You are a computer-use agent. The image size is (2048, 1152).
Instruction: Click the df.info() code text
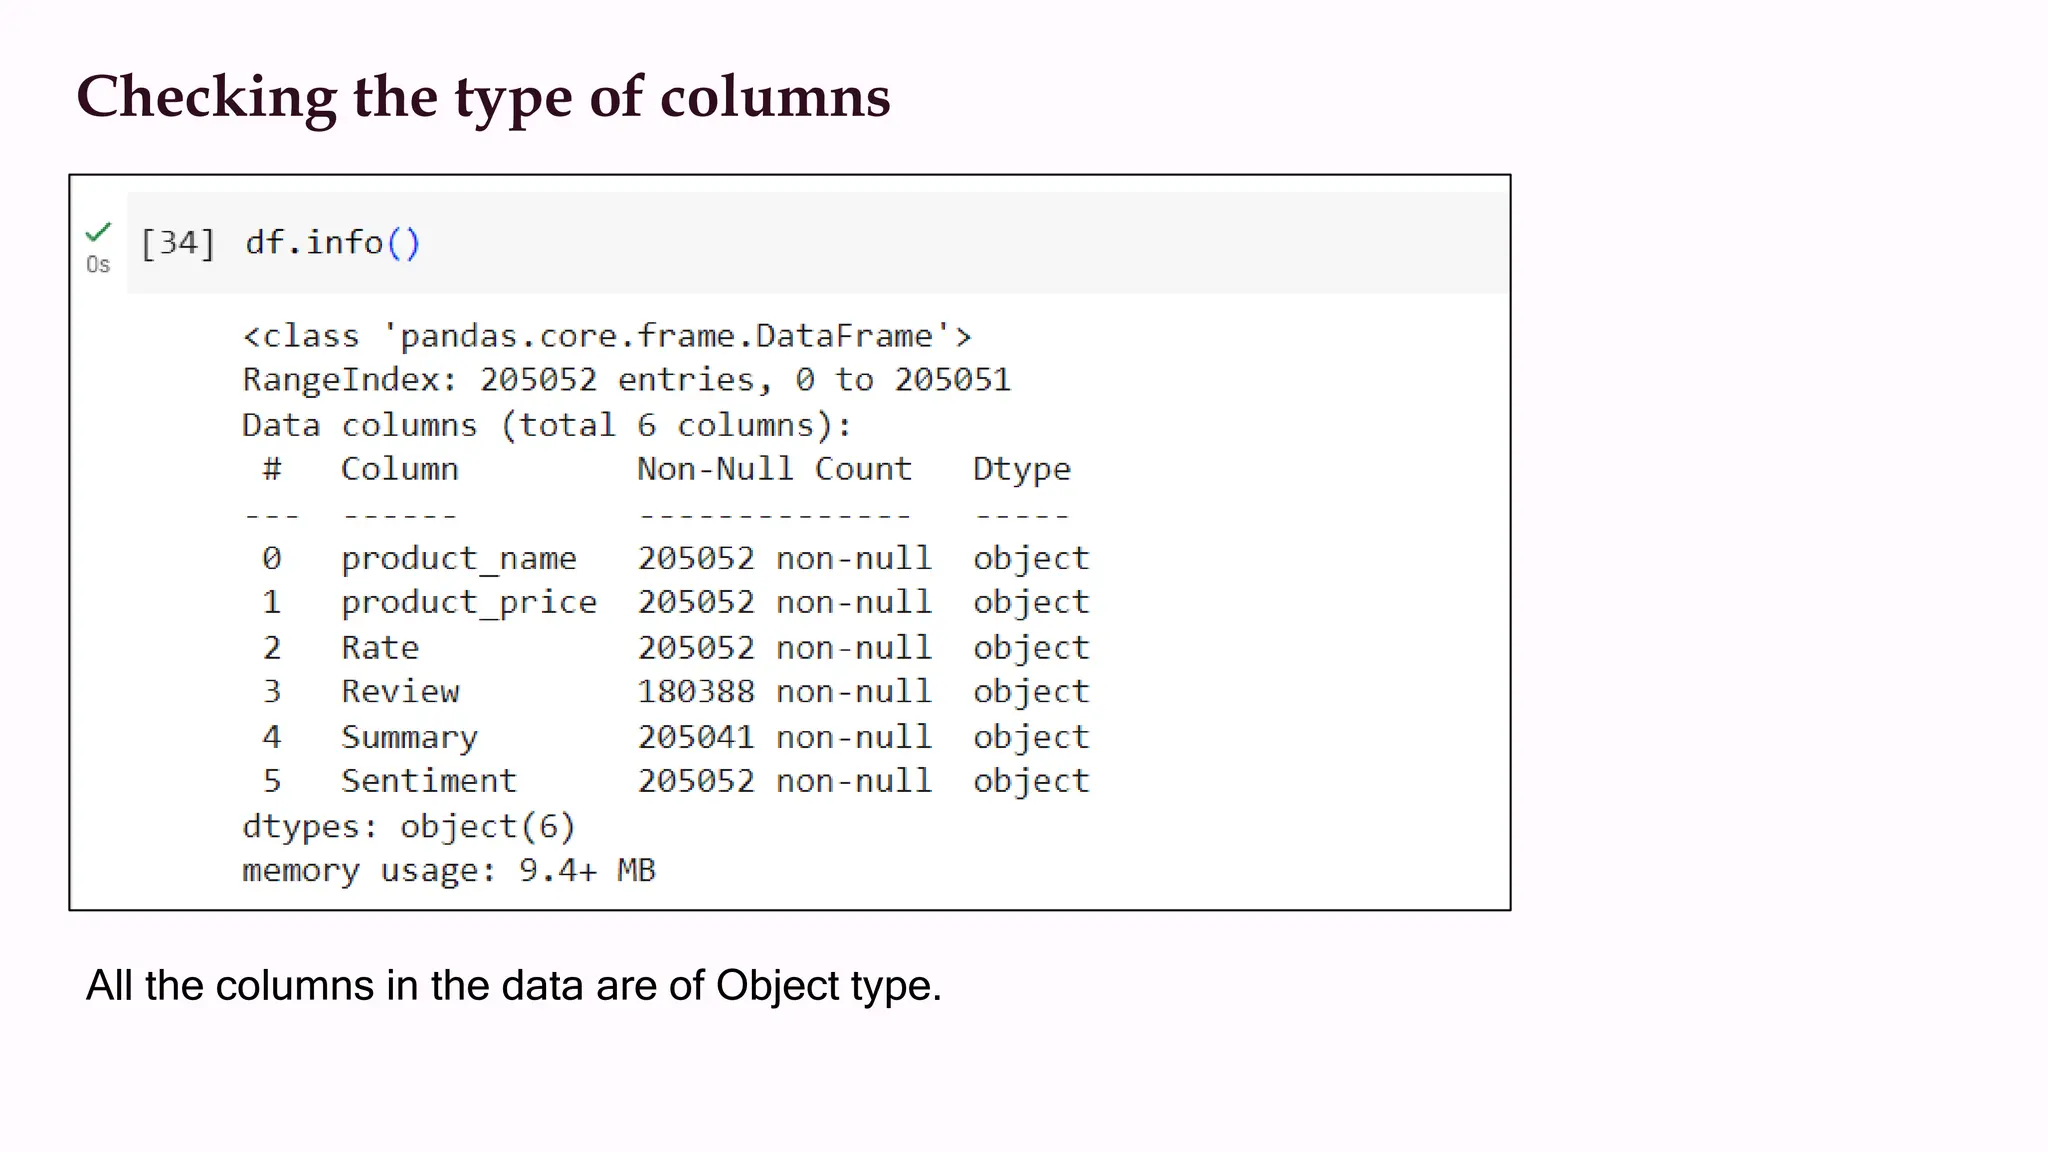point(332,243)
